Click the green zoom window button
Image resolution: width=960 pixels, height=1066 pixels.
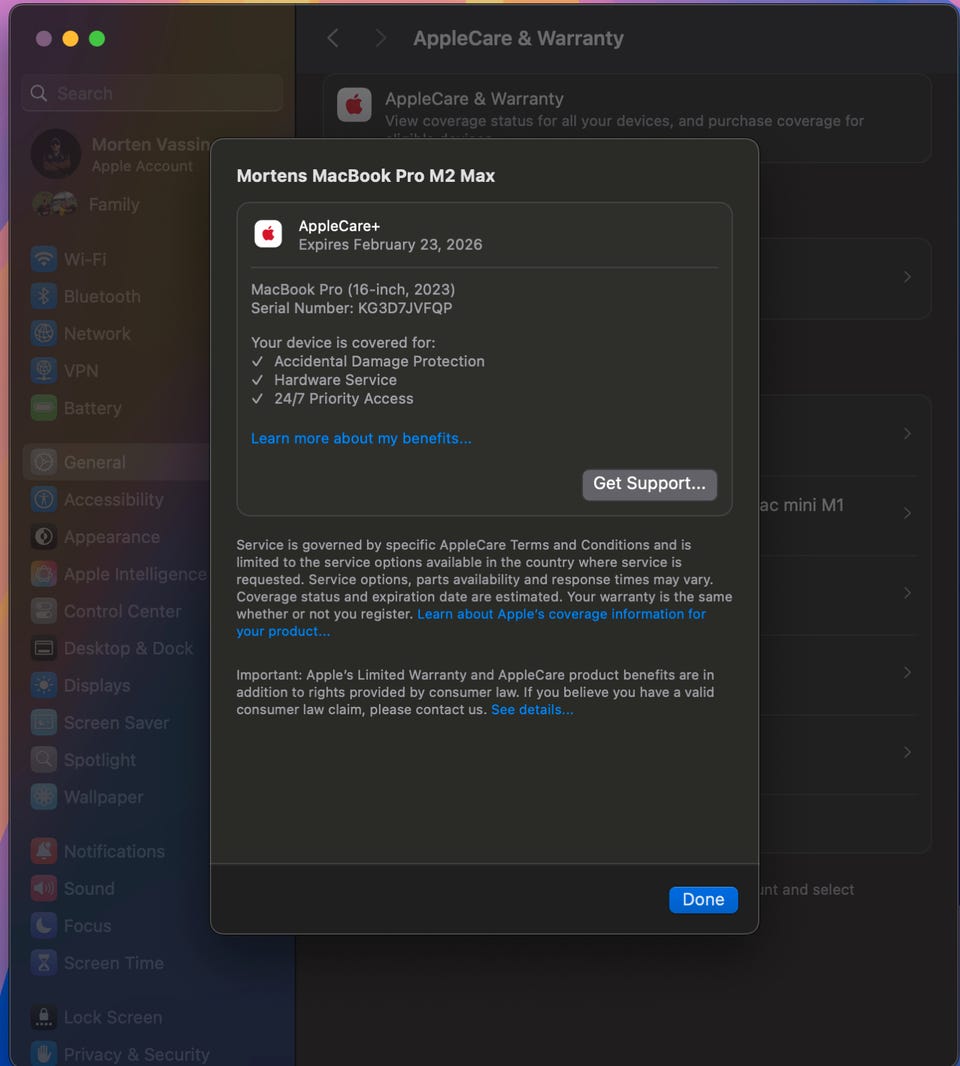(x=97, y=39)
